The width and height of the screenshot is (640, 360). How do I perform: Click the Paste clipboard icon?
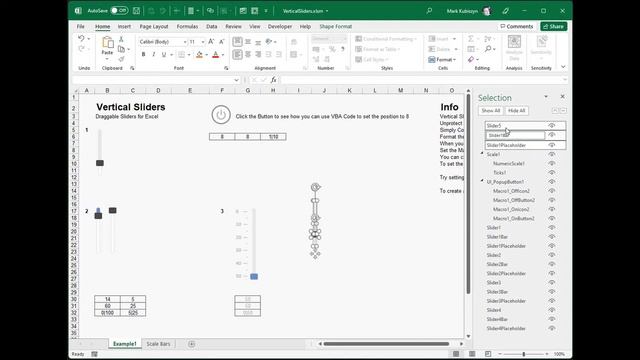click(x=107, y=42)
